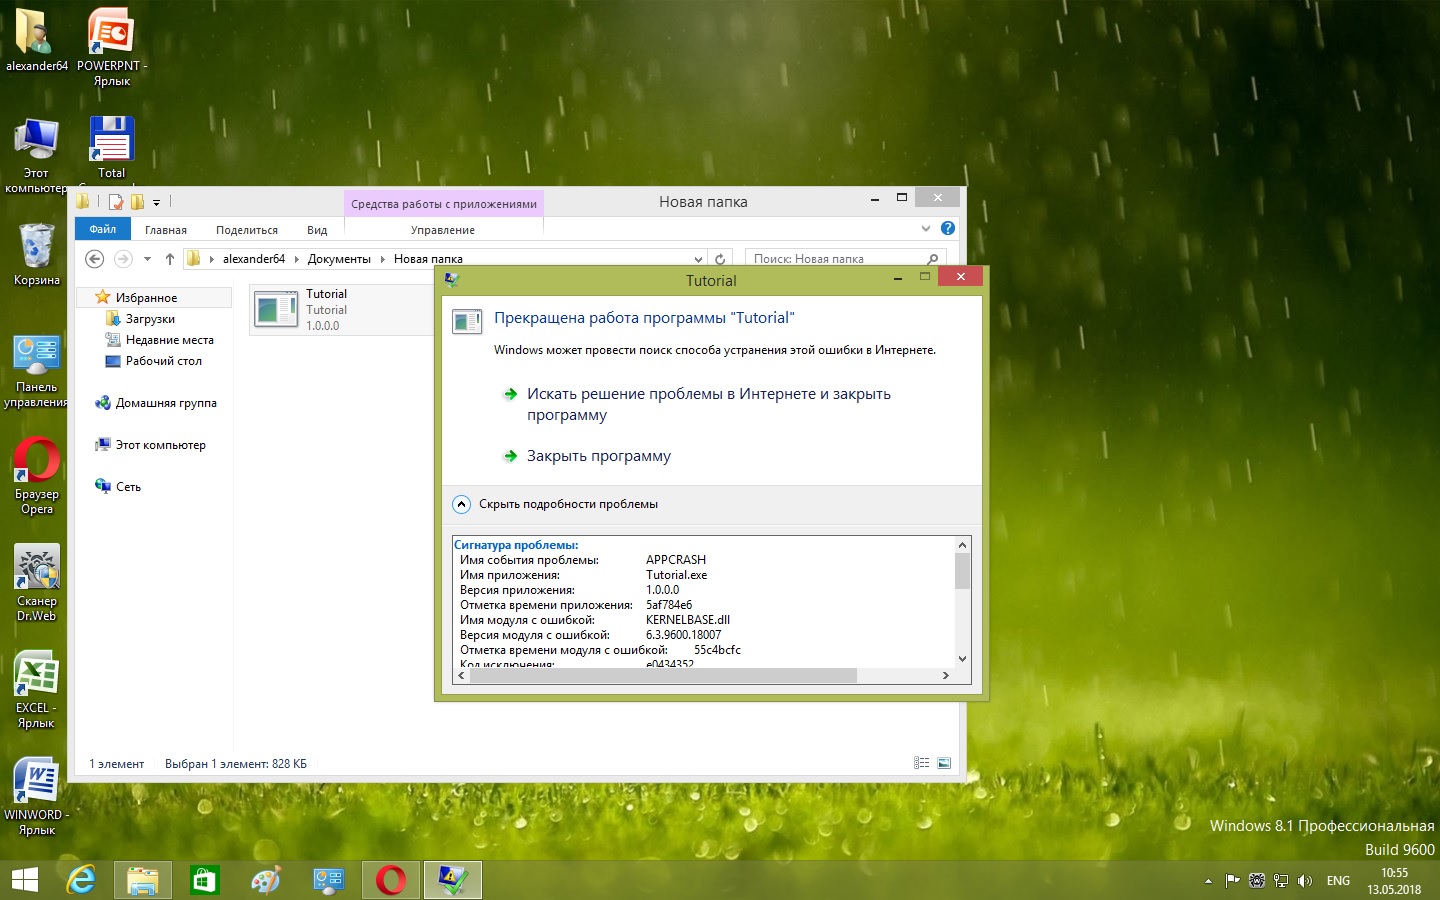1440x900 pixels.
Task: Refresh the folder with the reload icon
Action: coord(720,259)
